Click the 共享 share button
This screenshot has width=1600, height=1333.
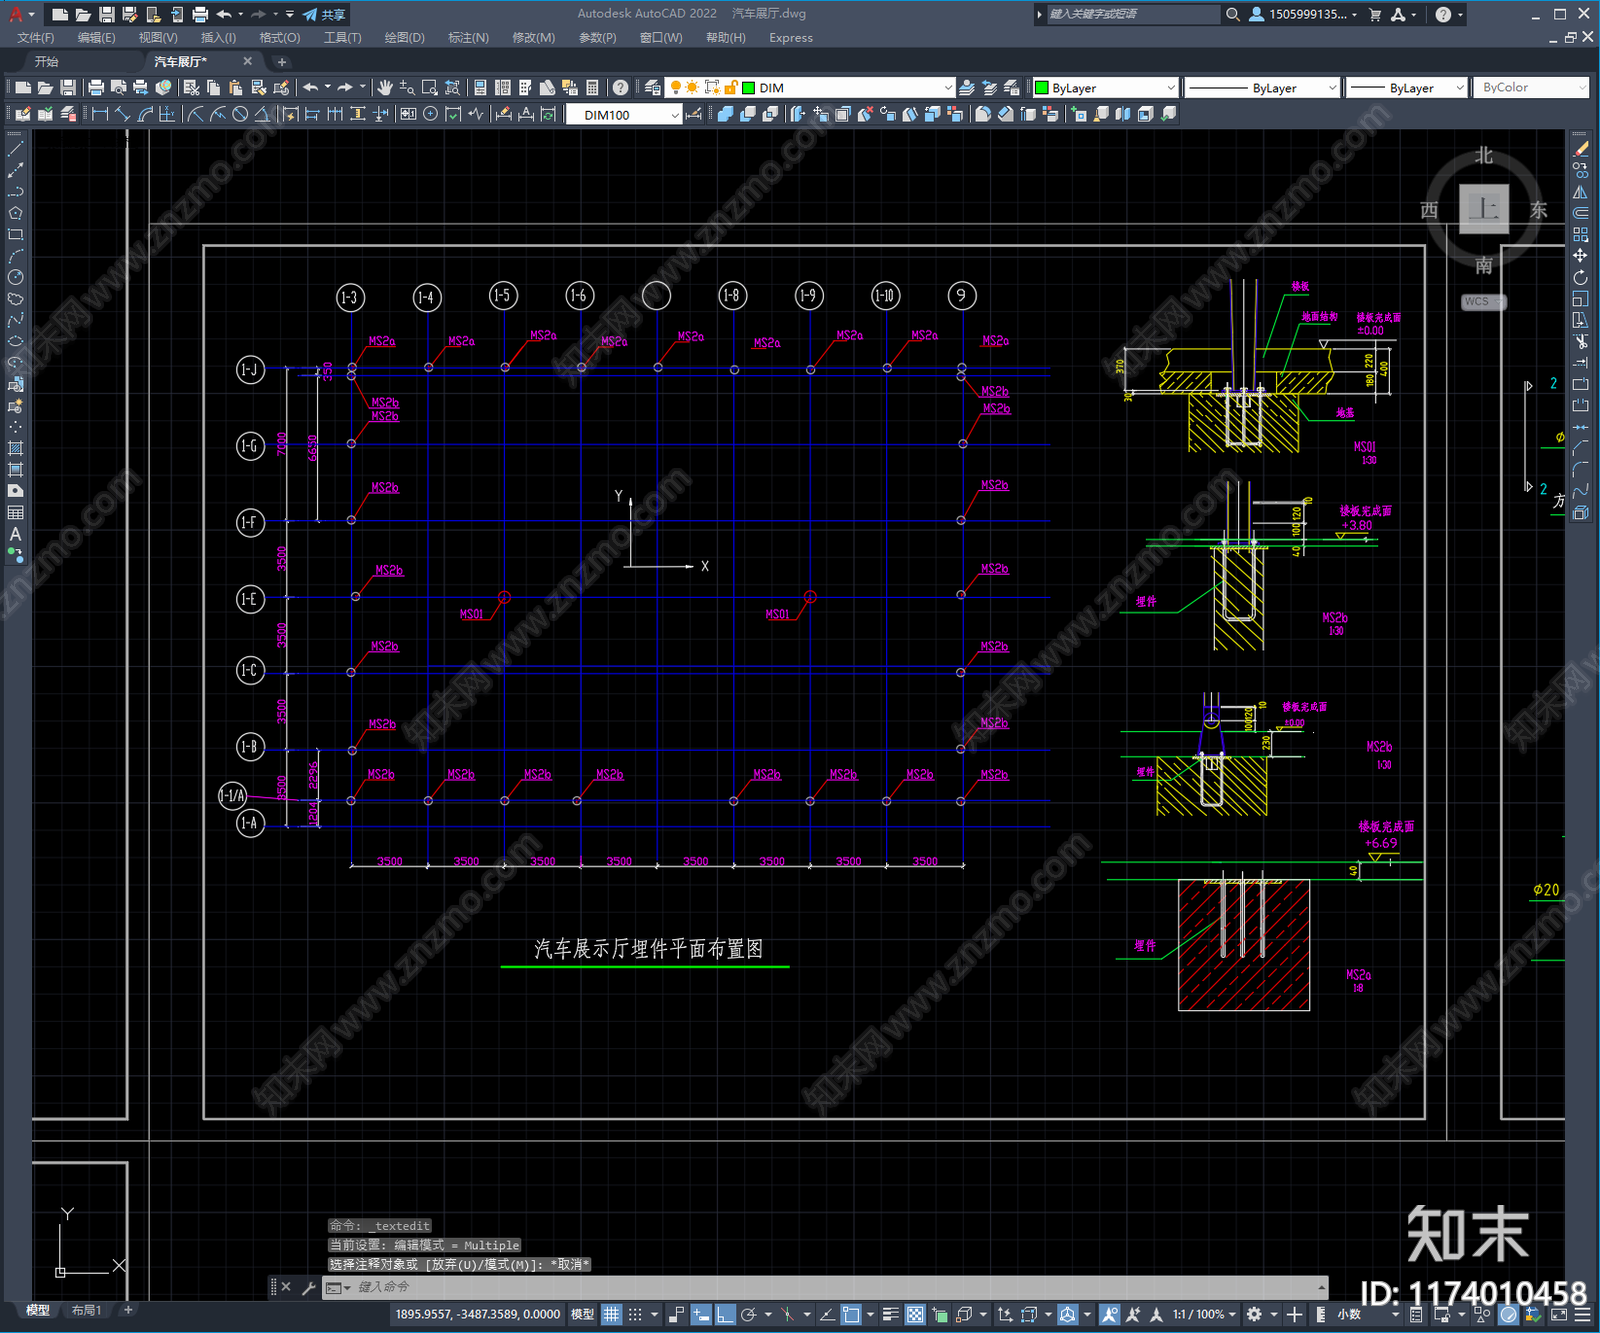324,14
